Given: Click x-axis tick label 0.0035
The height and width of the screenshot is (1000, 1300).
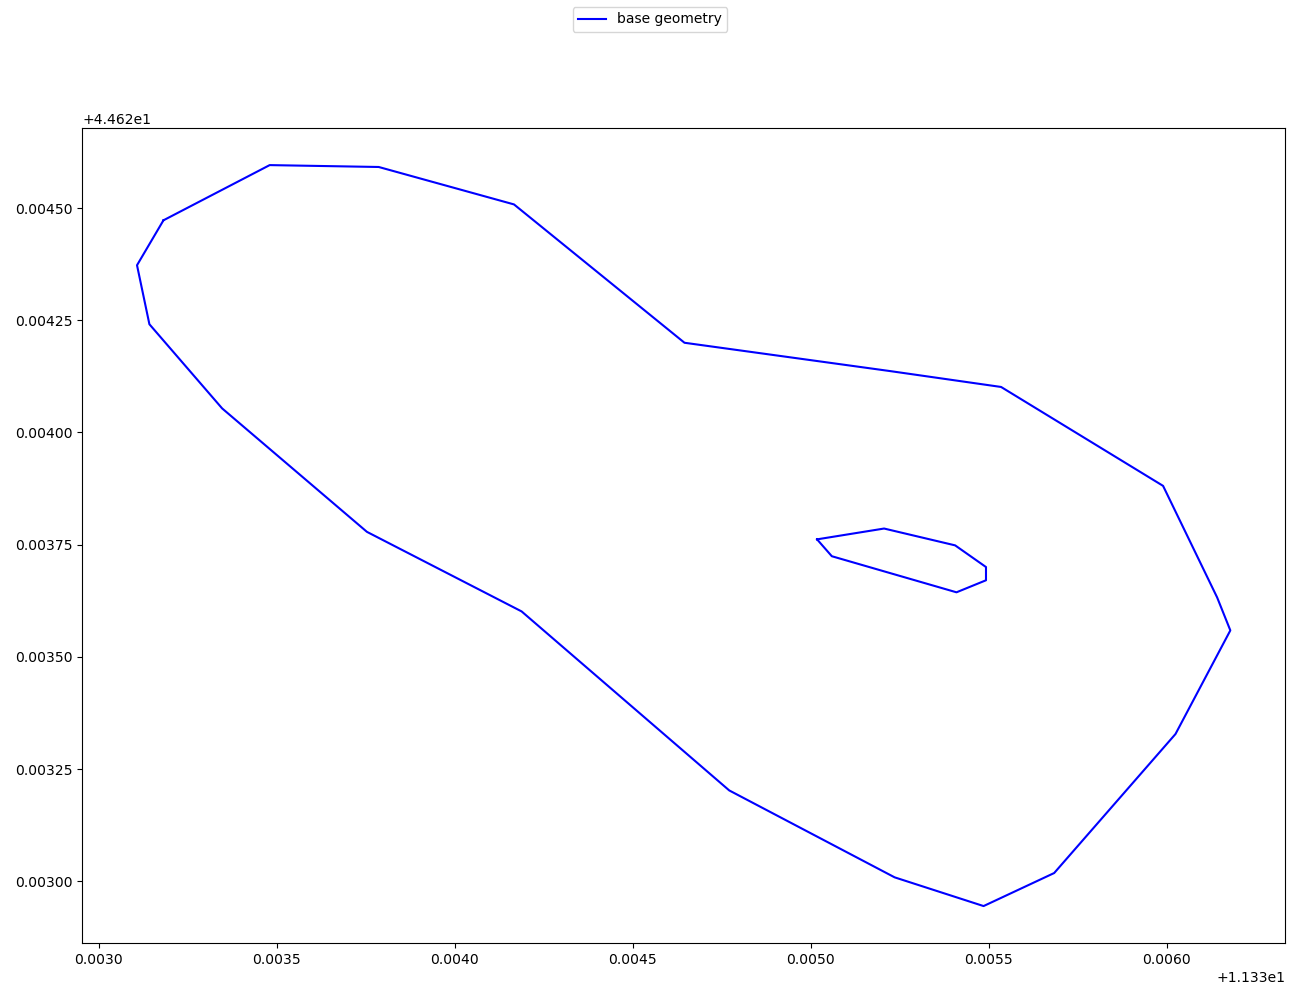Looking at the screenshot, I should [x=277, y=960].
